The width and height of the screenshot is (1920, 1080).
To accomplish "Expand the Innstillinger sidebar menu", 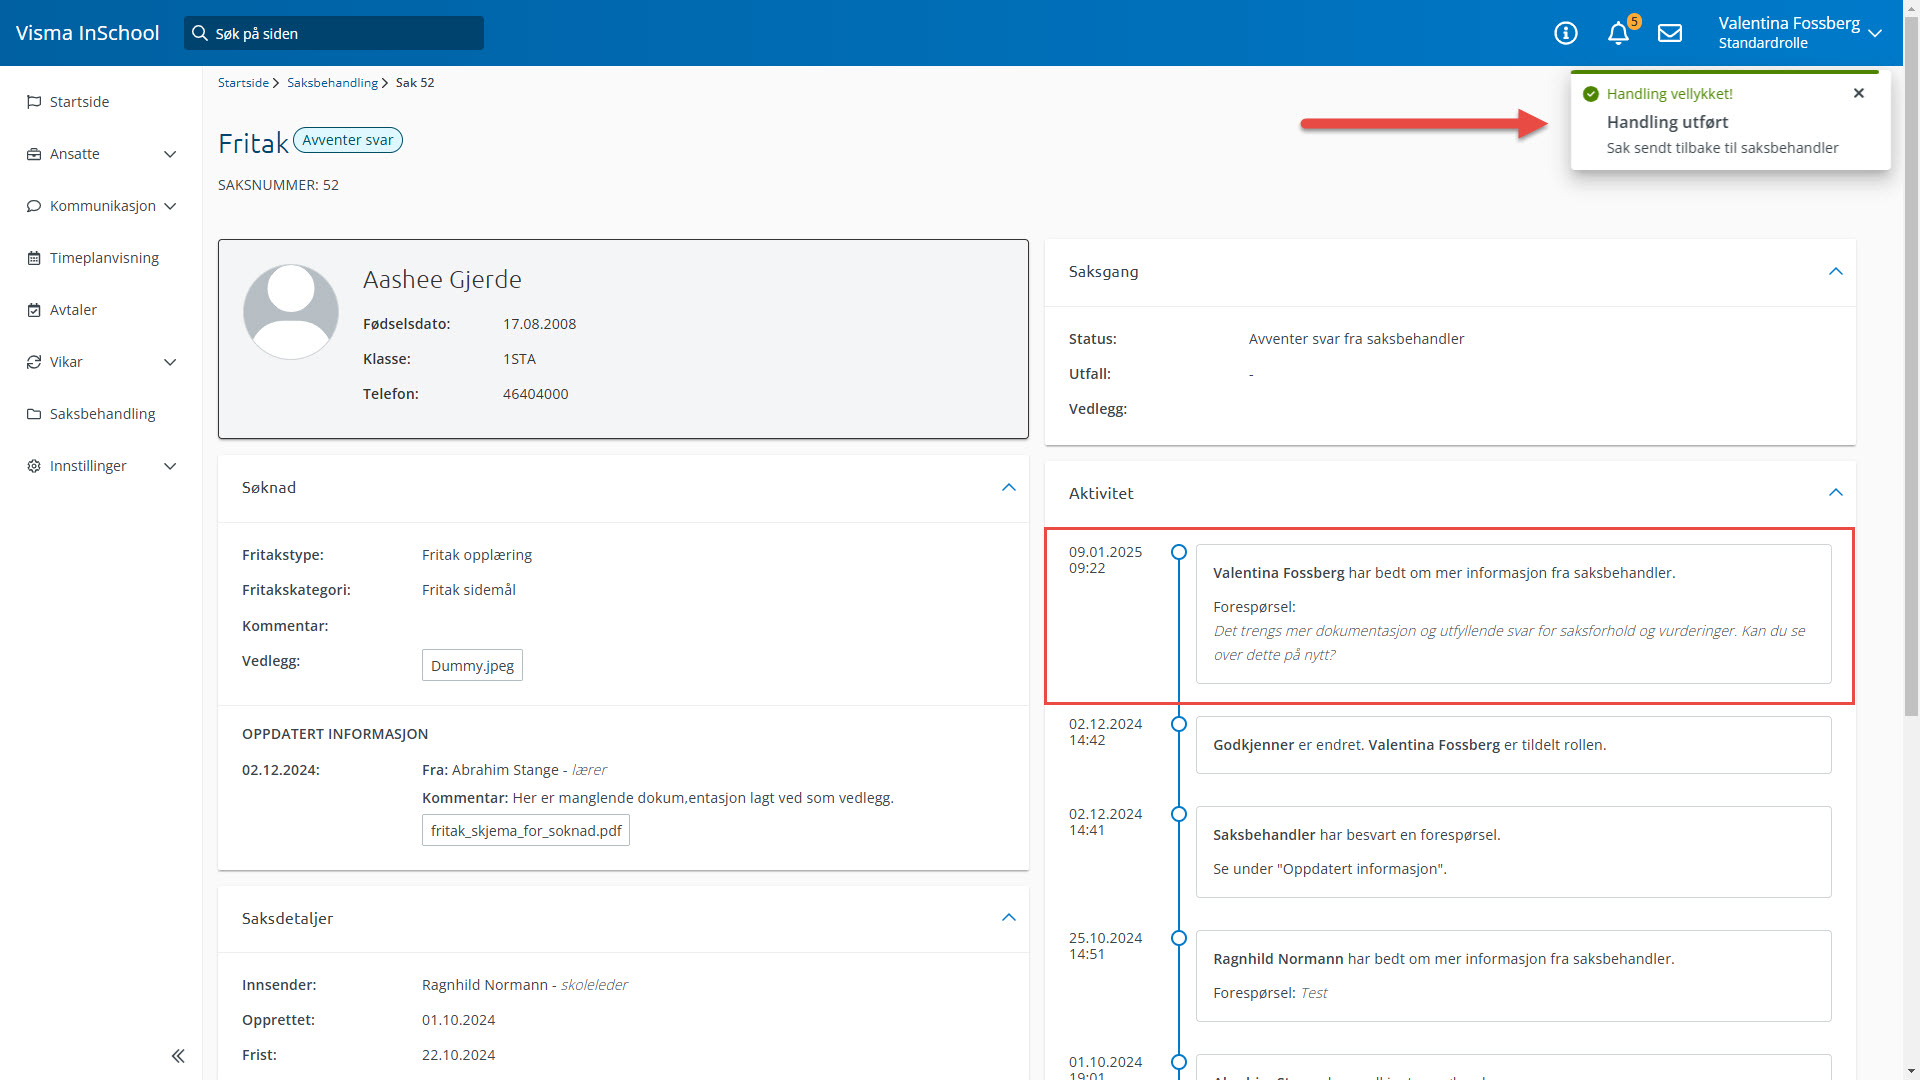I will (x=170, y=466).
